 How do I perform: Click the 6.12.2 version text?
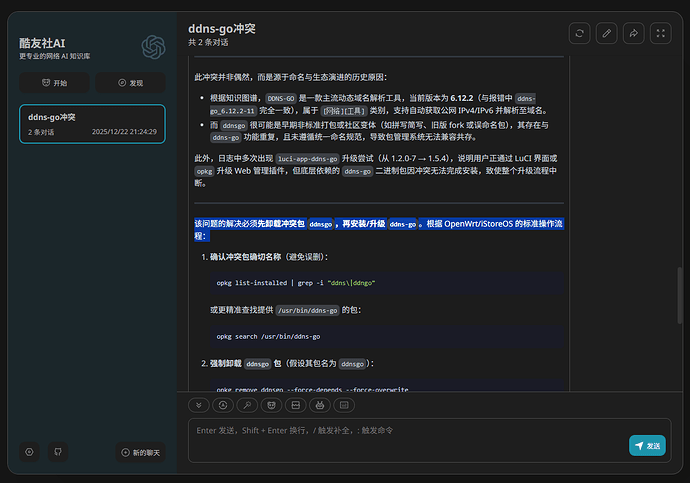[x=462, y=98]
